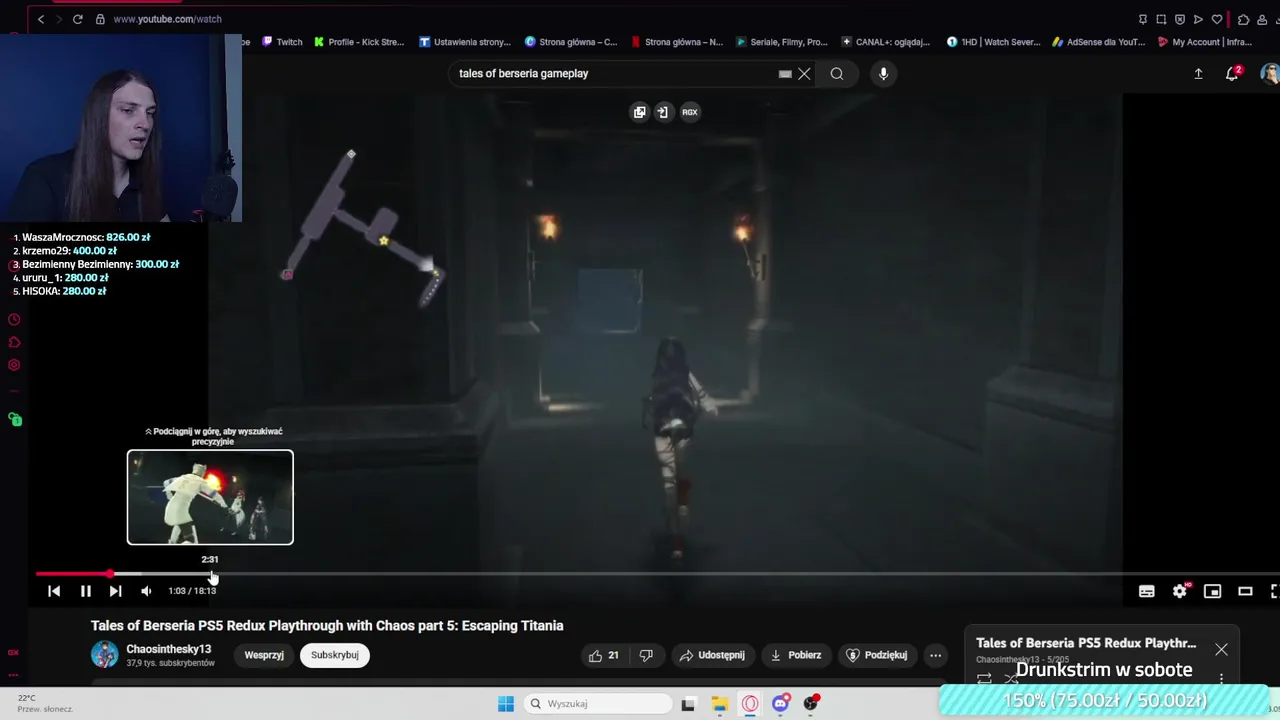Open the AdSense dla YouTube bookmark
This screenshot has height=720, width=1280.
[1098, 42]
